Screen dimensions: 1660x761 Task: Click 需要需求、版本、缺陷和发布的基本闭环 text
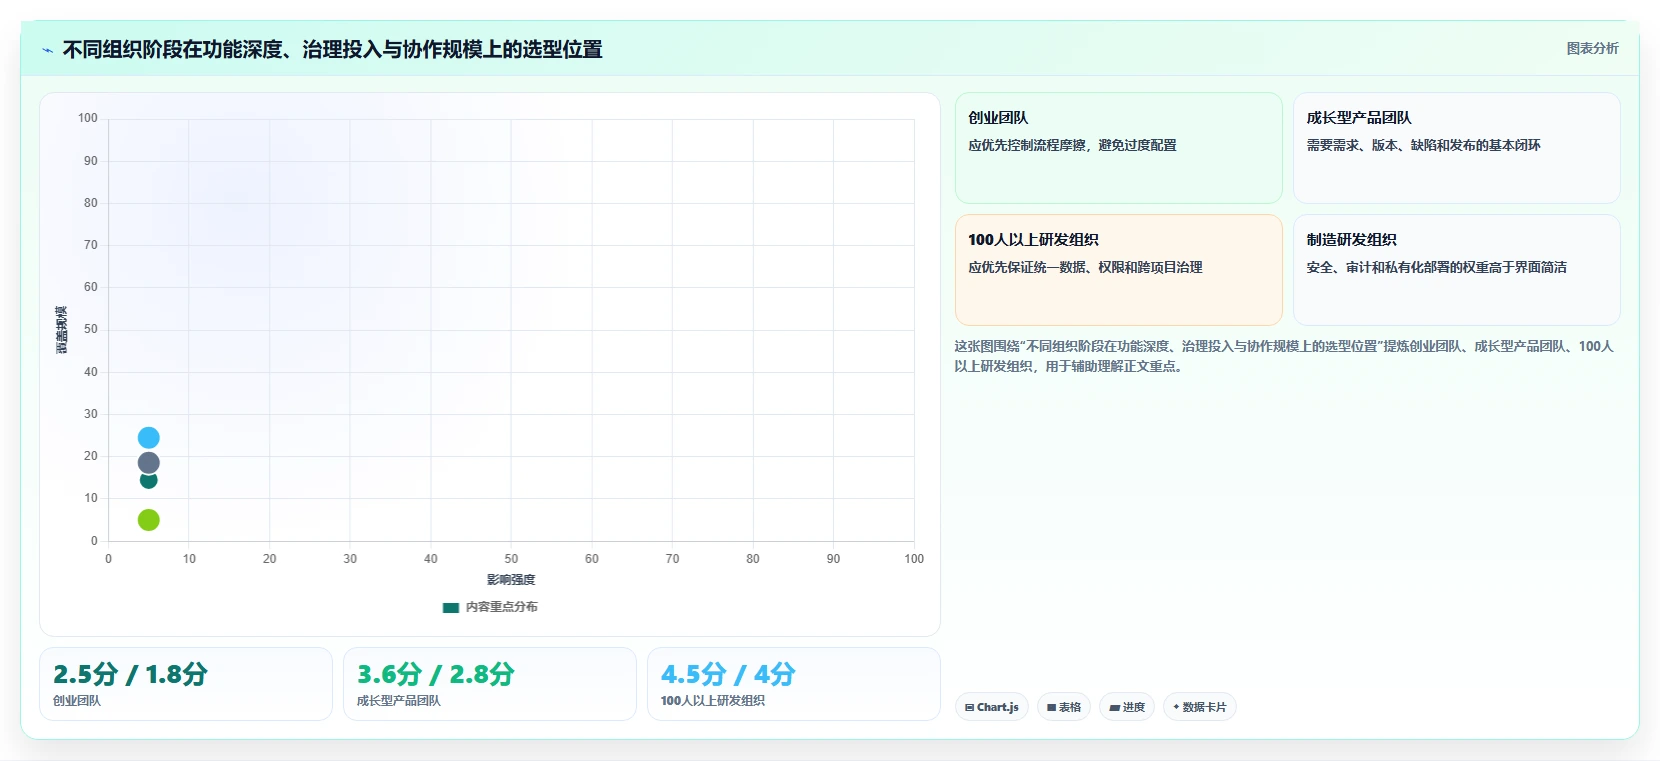click(x=1423, y=145)
